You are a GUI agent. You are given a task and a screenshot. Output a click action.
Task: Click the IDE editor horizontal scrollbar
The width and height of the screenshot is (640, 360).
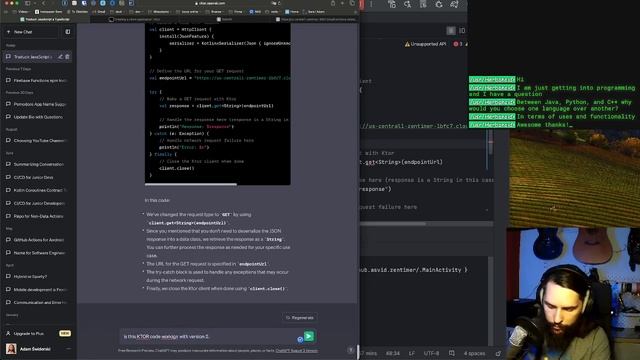[x=393, y=224]
